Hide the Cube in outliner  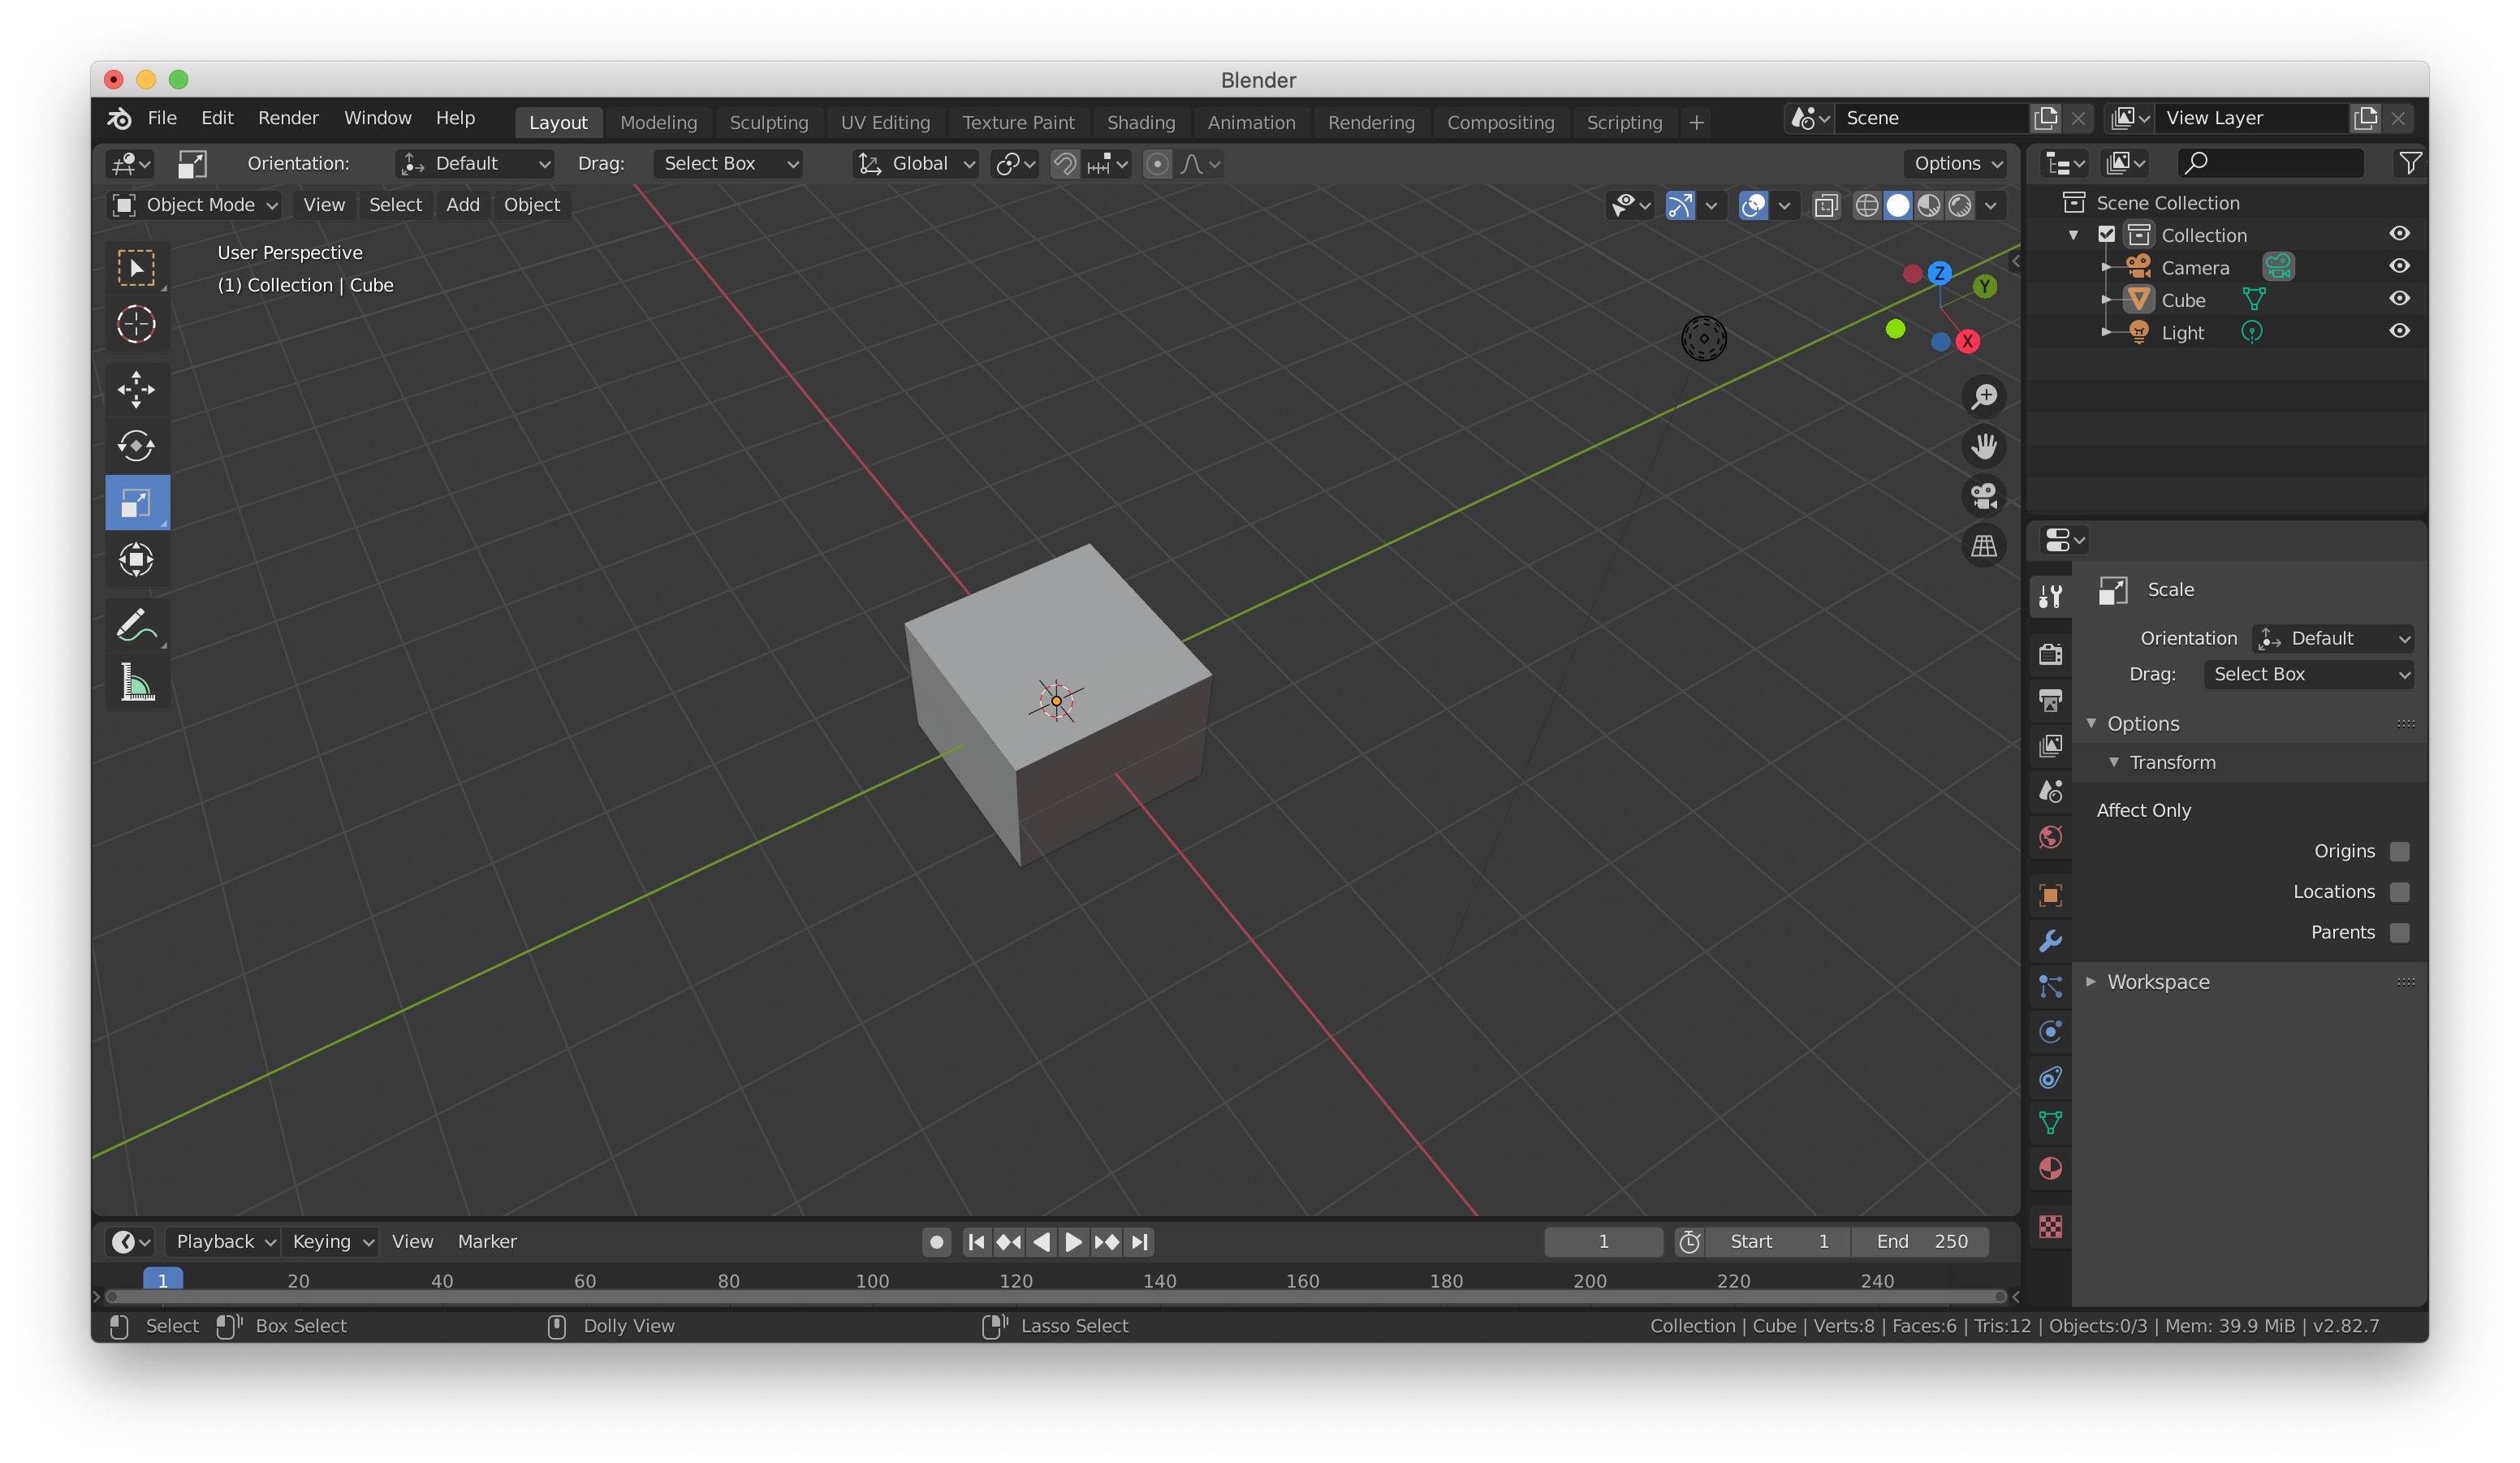click(2400, 299)
